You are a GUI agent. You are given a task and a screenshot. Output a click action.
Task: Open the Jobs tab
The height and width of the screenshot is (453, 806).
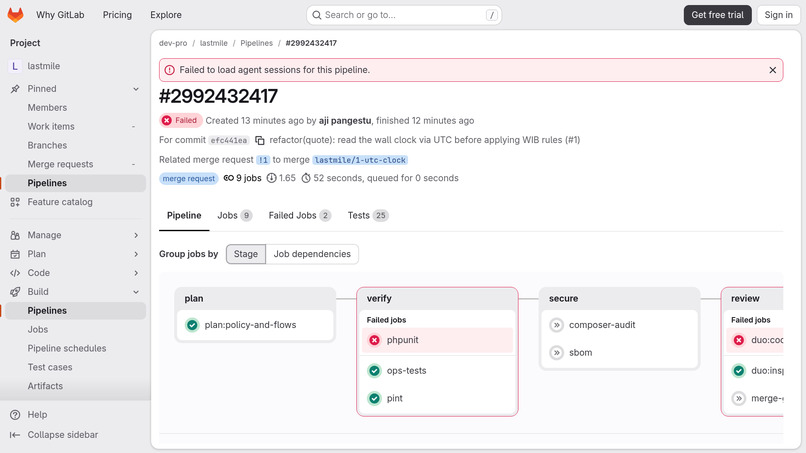tap(234, 215)
